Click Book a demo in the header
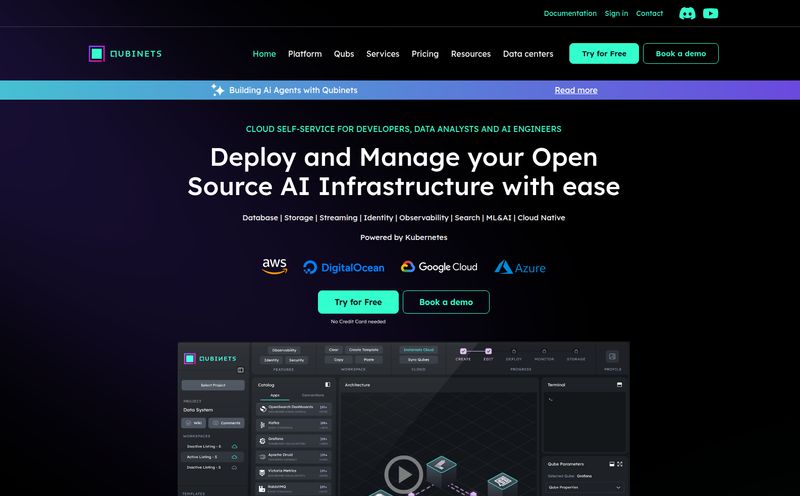This screenshot has height=496, width=800. click(x=681, y=54)
